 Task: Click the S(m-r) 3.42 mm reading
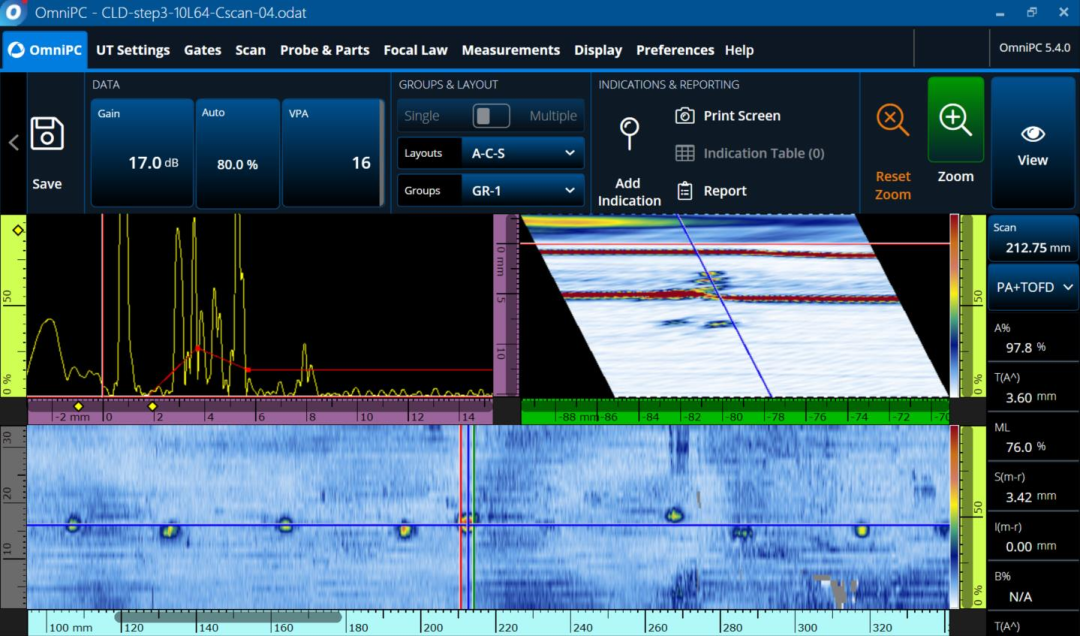point(1033,487)
